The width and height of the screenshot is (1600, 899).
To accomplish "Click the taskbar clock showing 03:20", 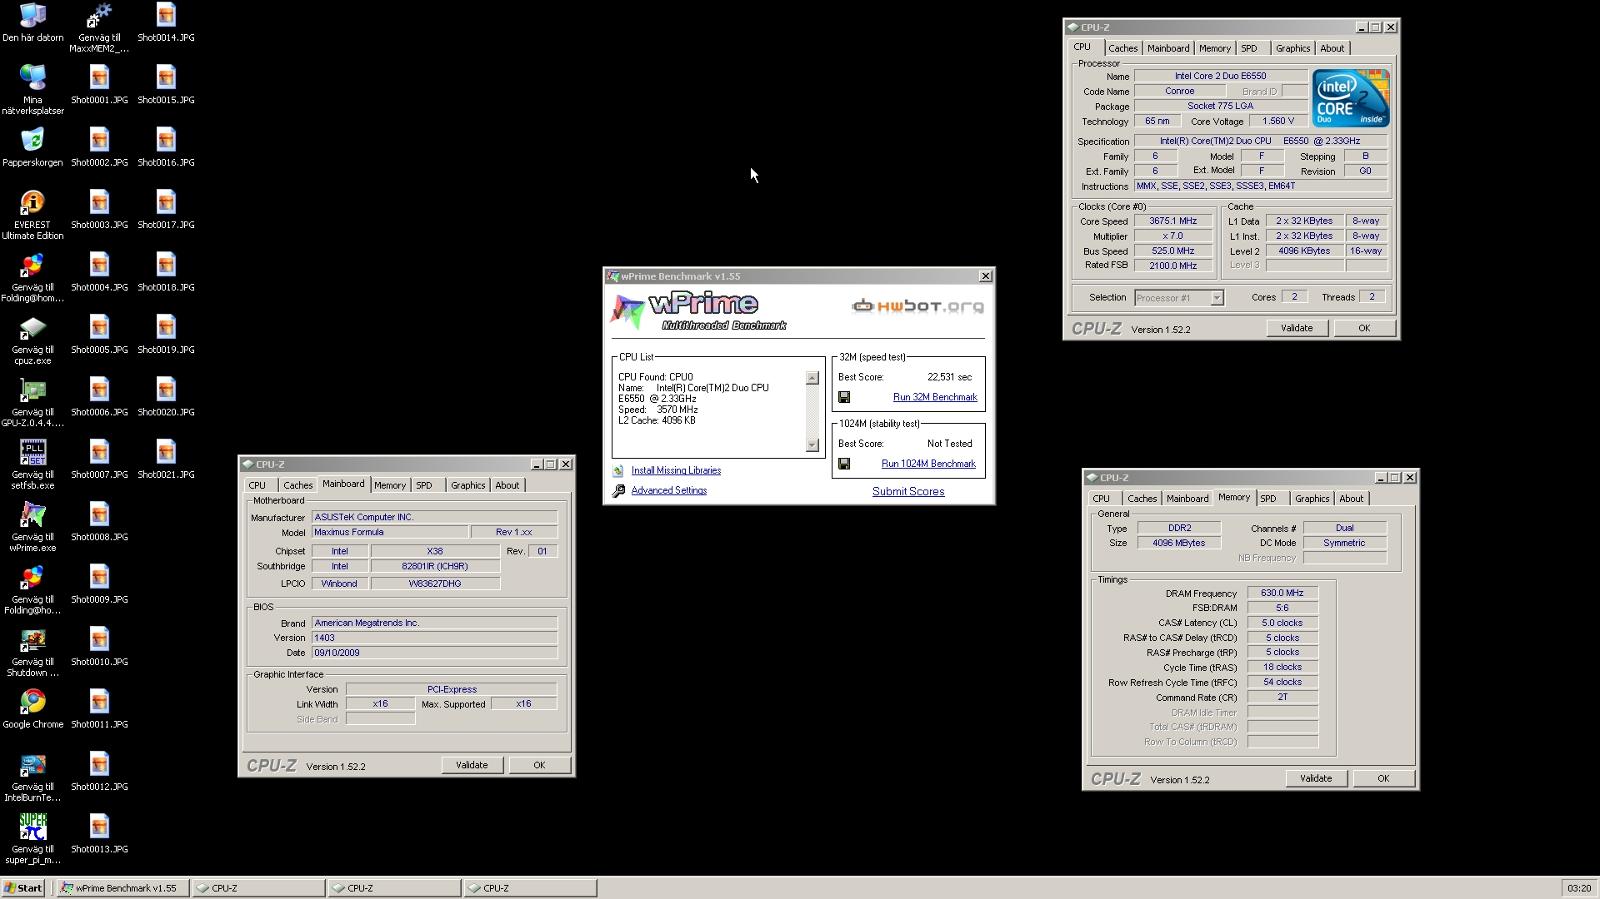I will click(x=1579, y=888).
